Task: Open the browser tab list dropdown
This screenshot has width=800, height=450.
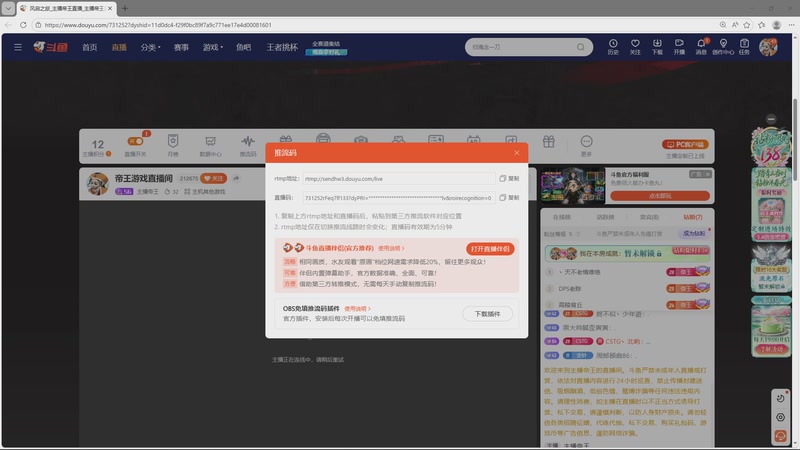Action: (x=8, y=8)
